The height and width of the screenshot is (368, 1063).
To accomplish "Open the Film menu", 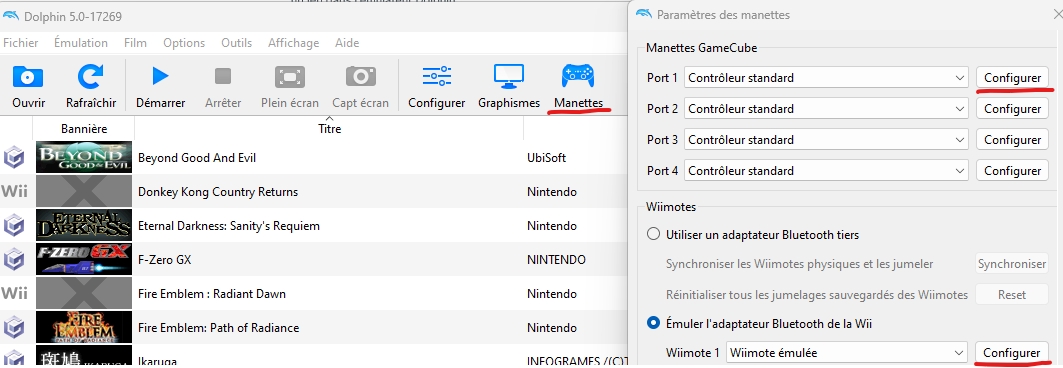I will (136, 43).
